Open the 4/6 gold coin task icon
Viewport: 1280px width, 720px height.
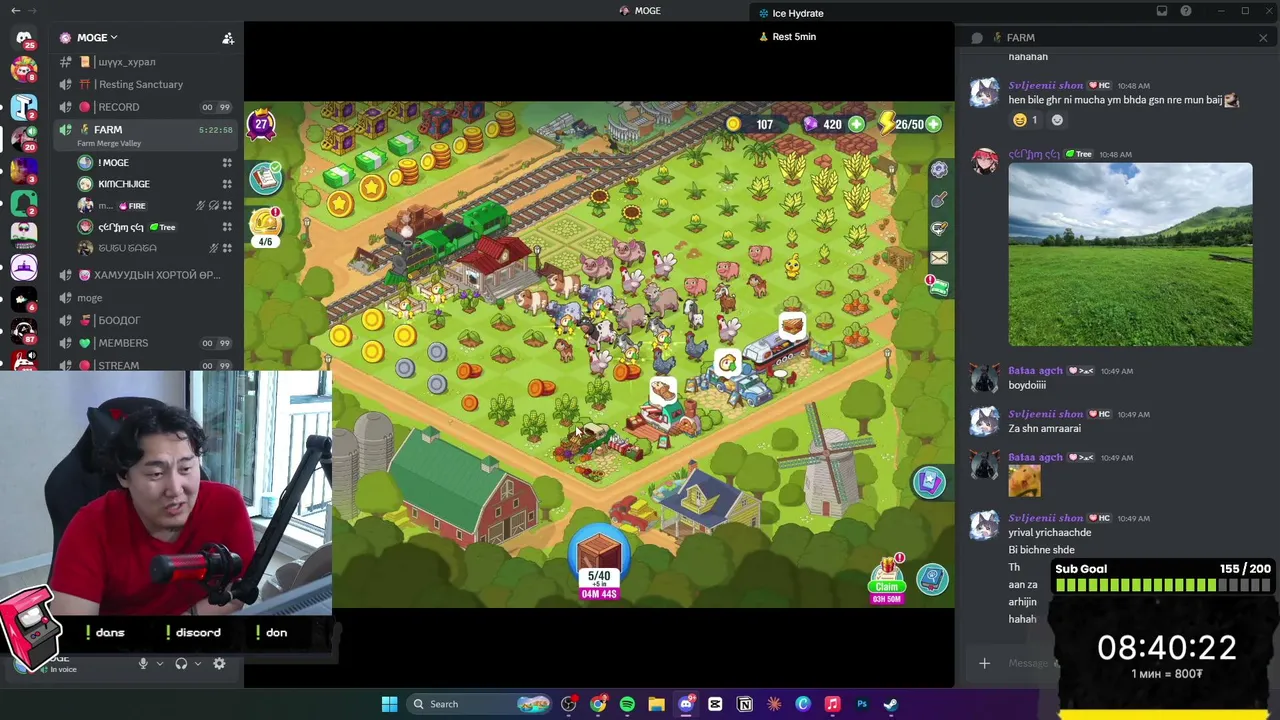266,226
